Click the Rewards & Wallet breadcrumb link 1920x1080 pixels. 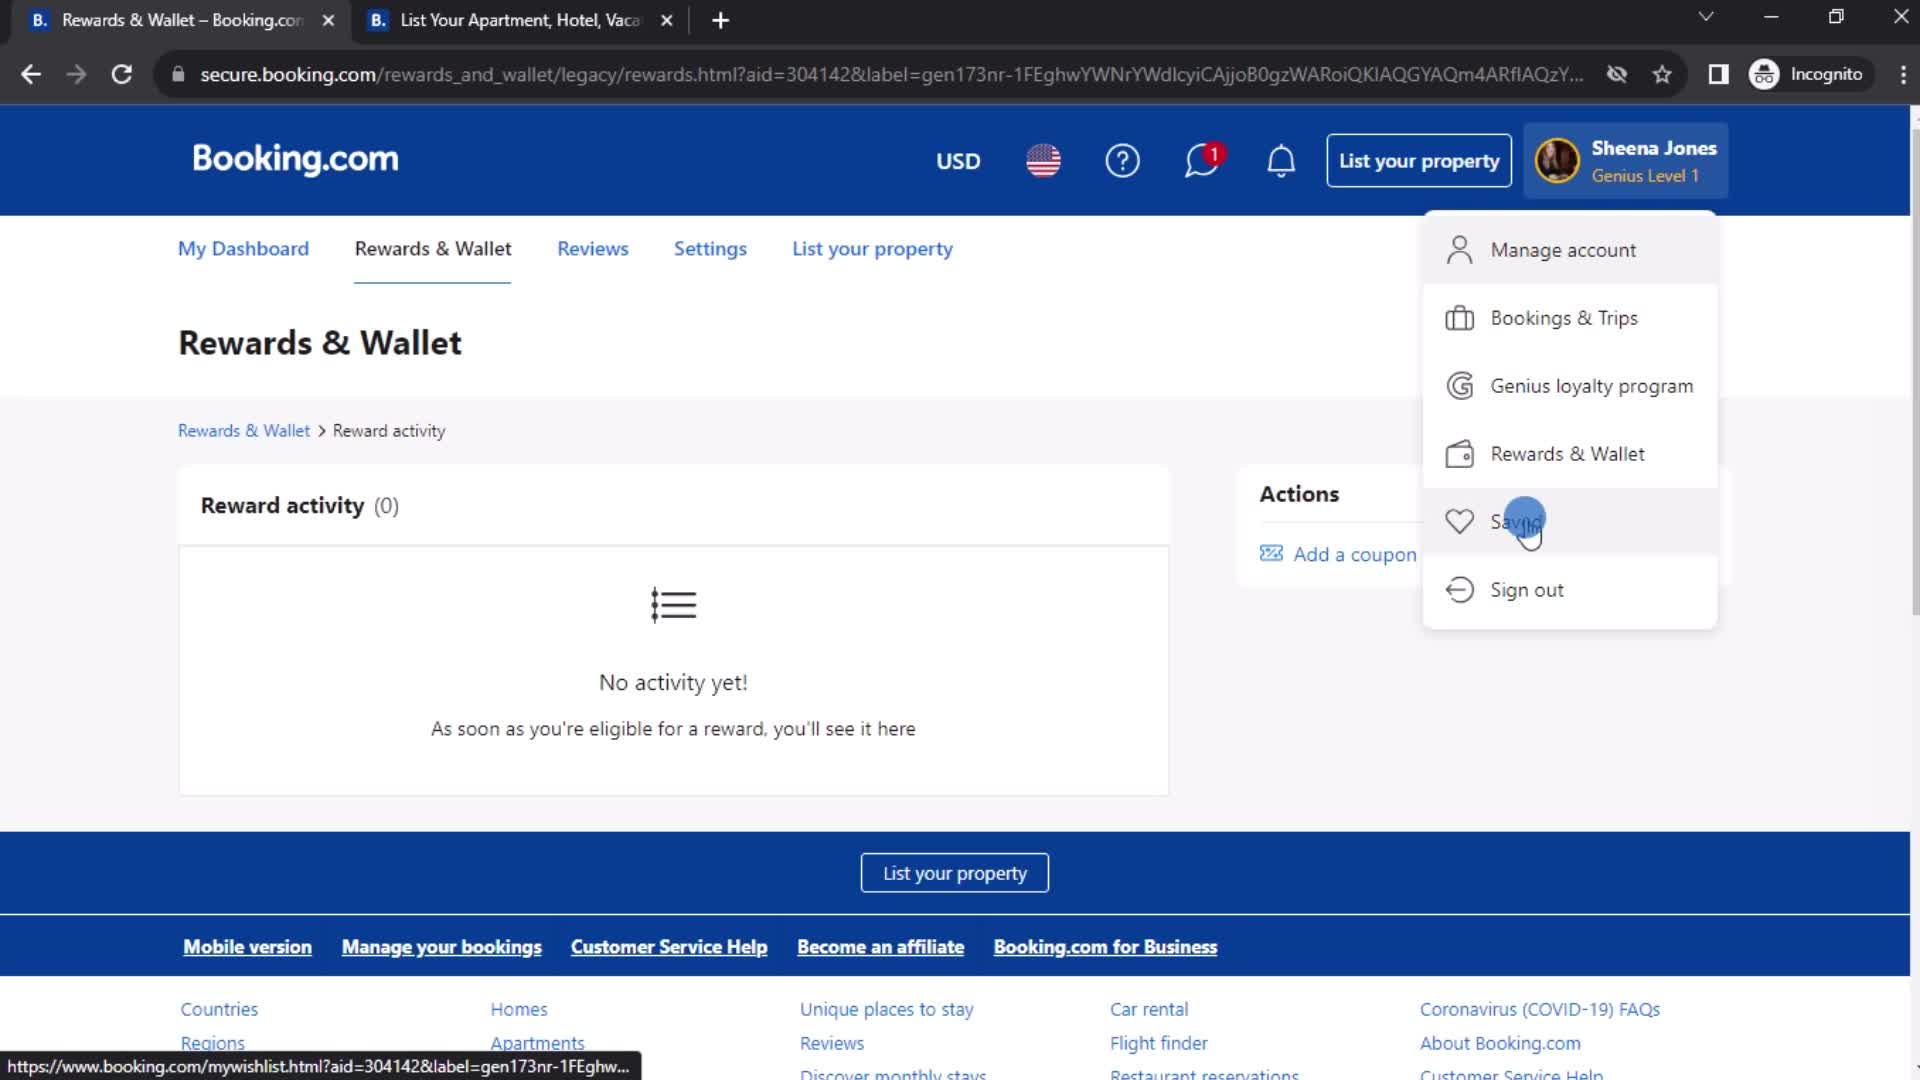click(x=244, y=431)
